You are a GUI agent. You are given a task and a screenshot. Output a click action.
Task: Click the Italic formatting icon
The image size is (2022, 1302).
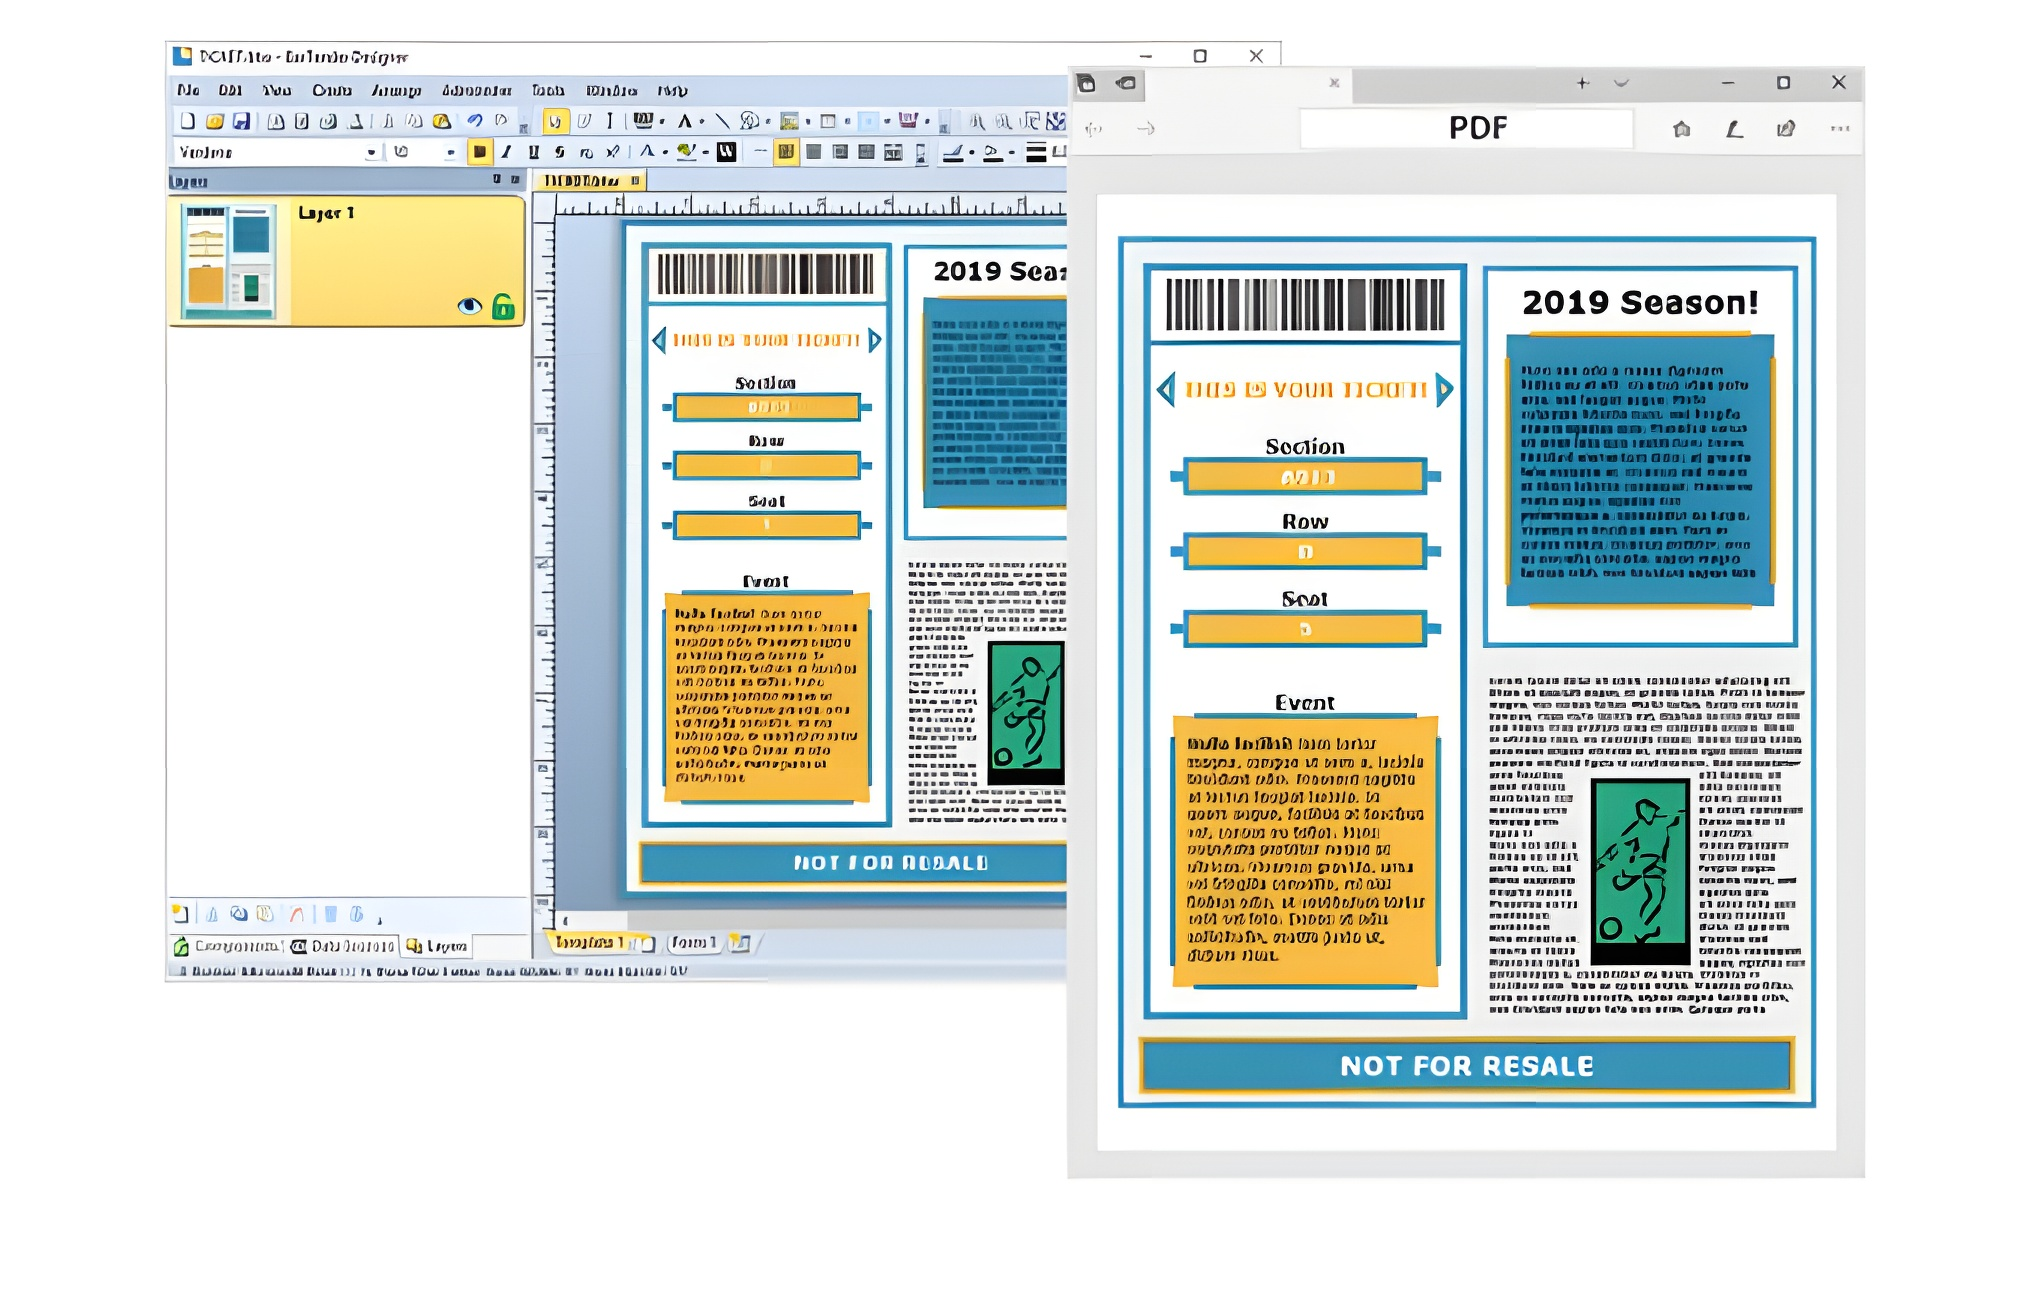(506, 152)
